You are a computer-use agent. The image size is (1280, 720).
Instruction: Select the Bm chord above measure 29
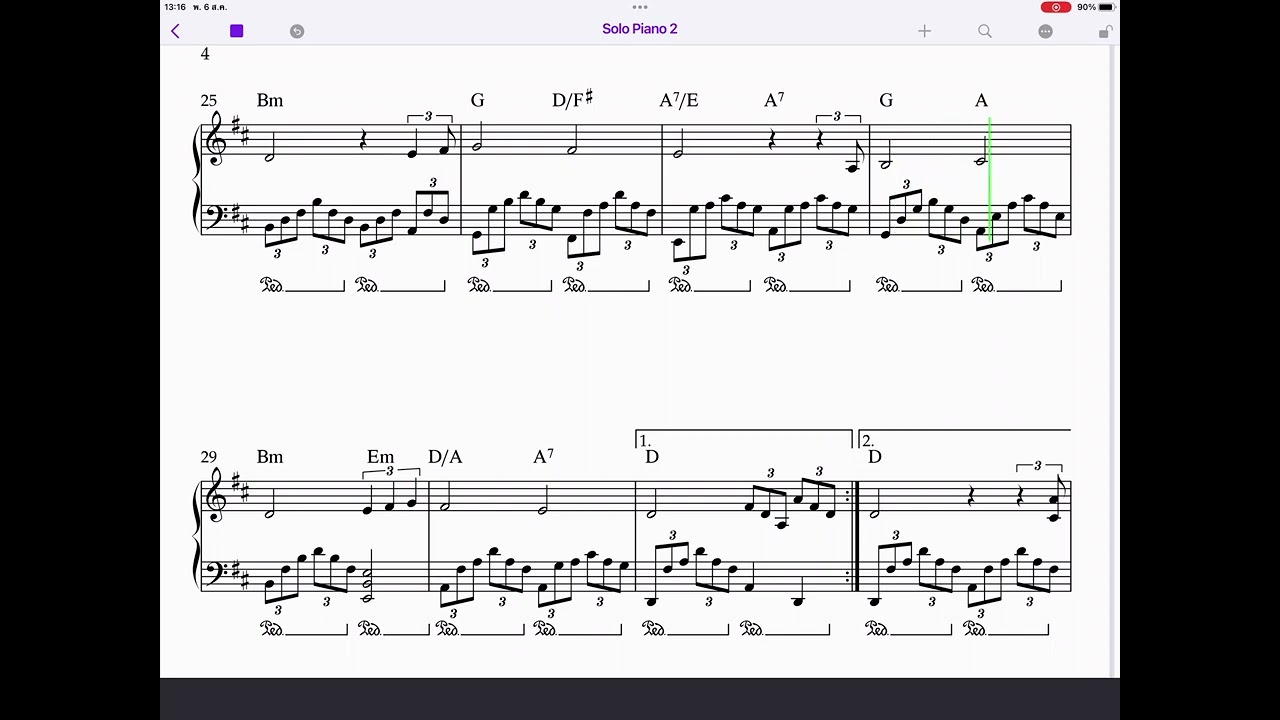click(270, 456)
